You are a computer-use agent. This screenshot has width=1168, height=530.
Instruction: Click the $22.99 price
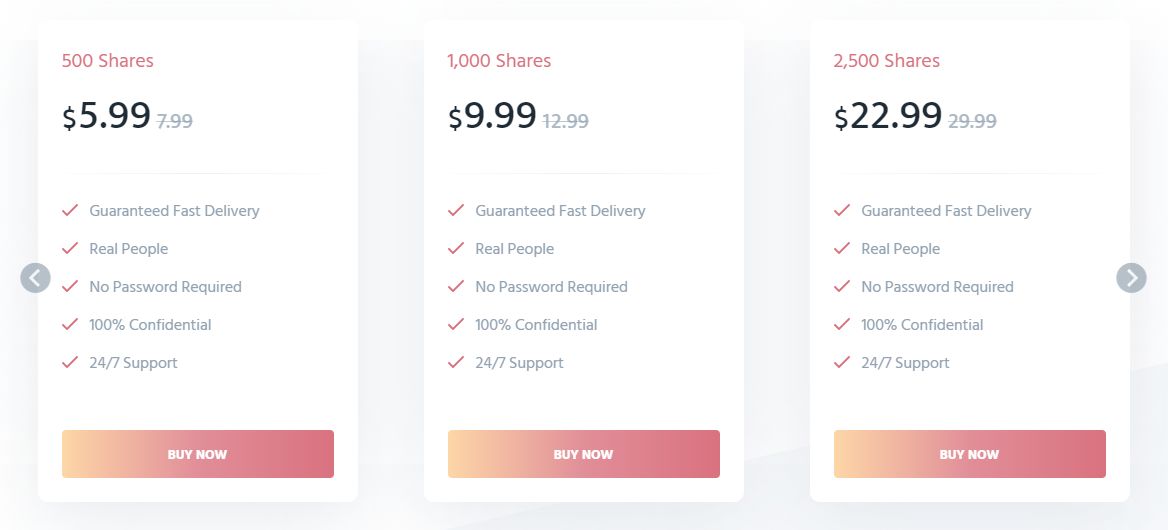[x=888, y=116]
